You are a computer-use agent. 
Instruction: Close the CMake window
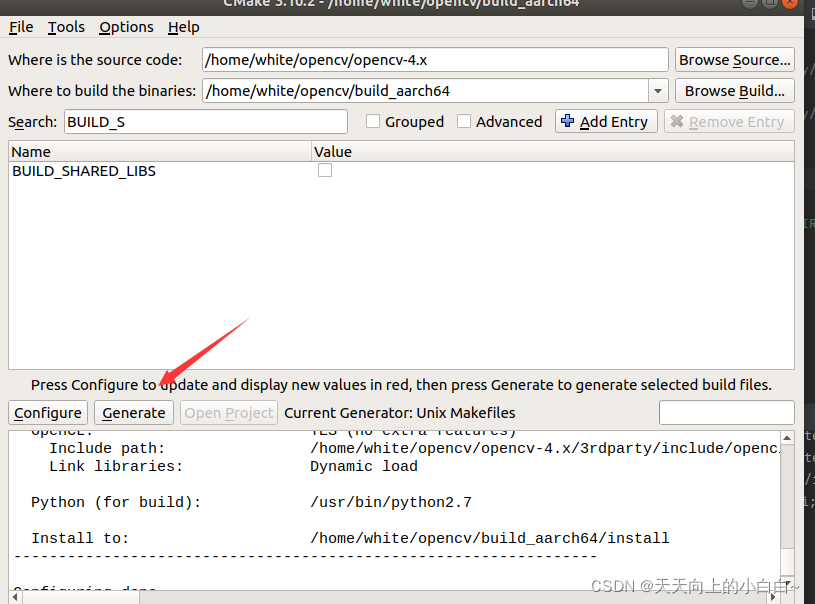tap(790, 3)
